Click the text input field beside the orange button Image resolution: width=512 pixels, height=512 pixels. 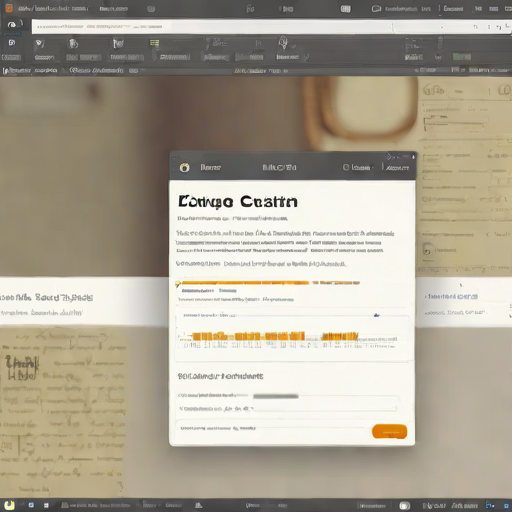click(x=272, y=428)
